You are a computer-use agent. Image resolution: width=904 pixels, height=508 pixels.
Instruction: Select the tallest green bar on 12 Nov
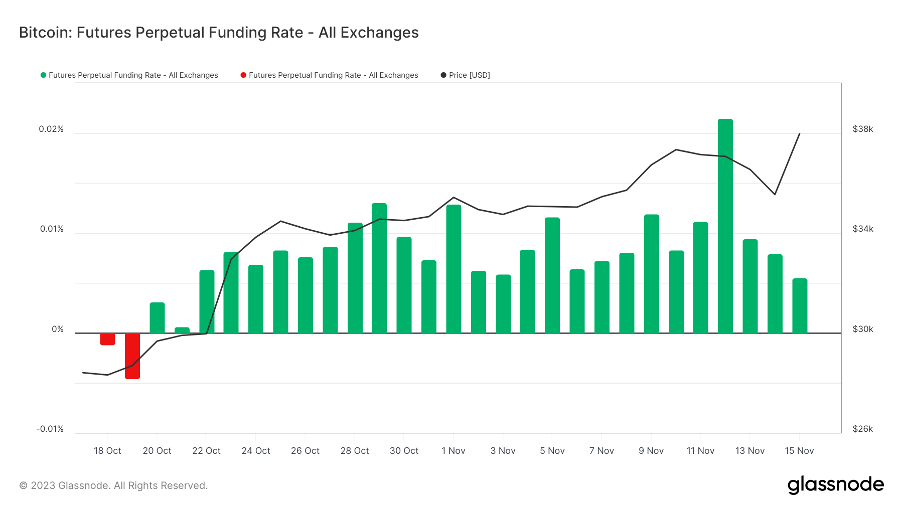(x=725, y=225)
